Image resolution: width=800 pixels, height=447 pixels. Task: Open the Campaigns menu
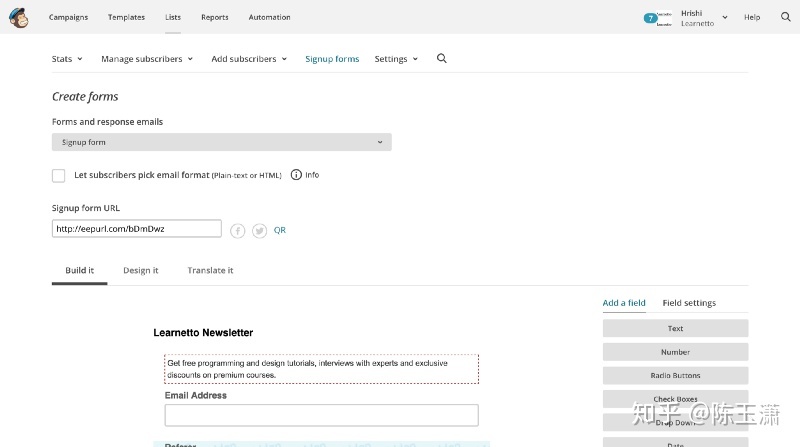tap(68, 17)
